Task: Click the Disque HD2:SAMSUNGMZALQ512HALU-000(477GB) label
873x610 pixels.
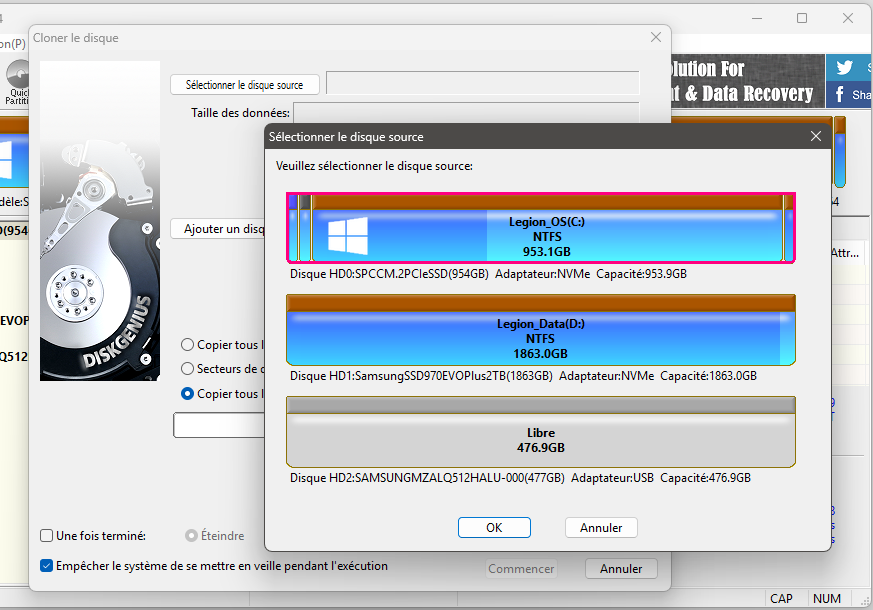Action: (x=428, y=478)
